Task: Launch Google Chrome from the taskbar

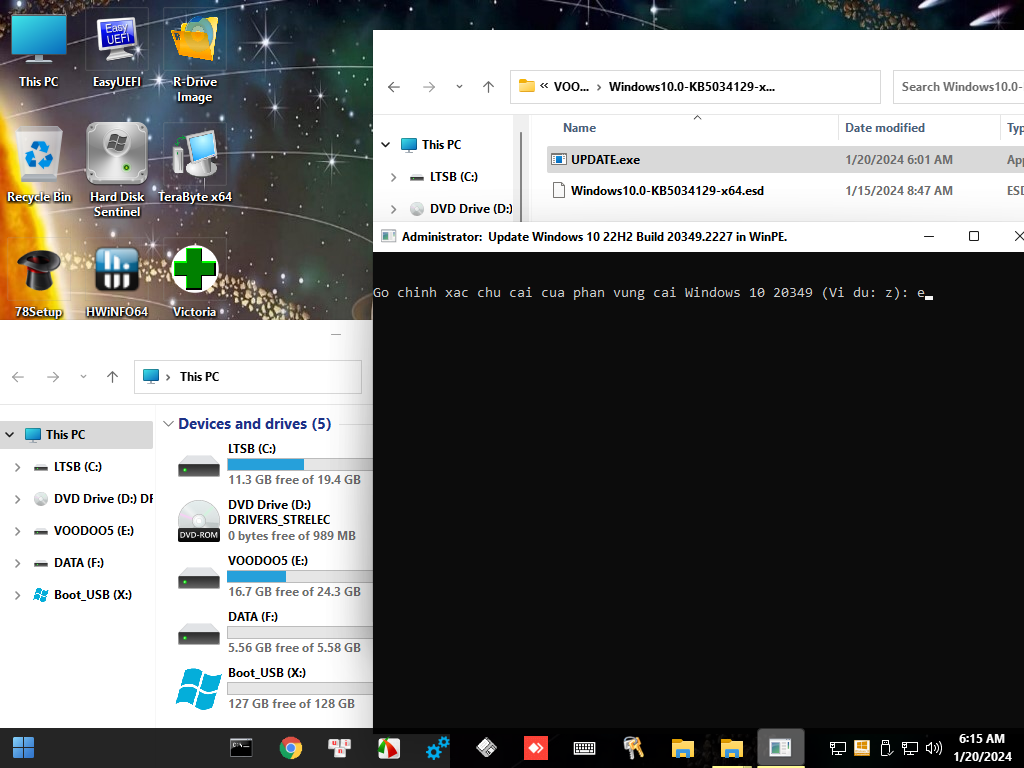Action: (x=291, y=748)
